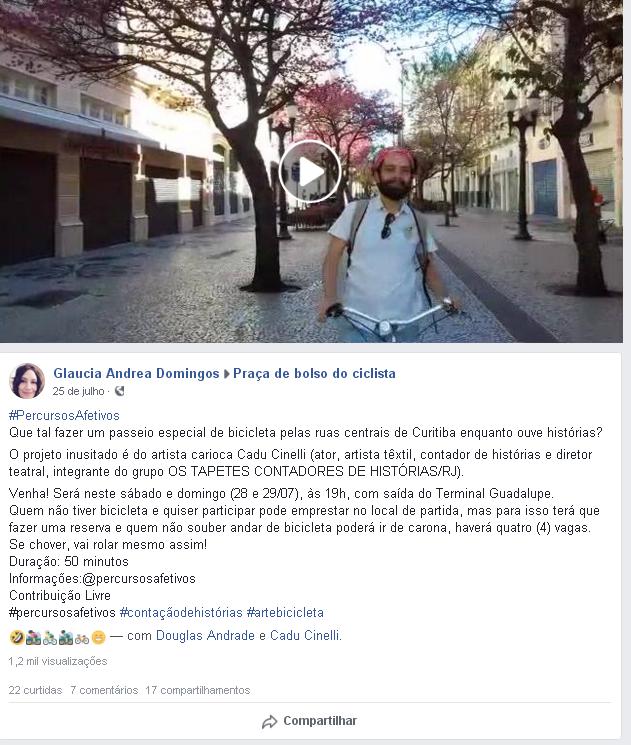Open the 25 de julho timestamp

(x=78, y=391)
